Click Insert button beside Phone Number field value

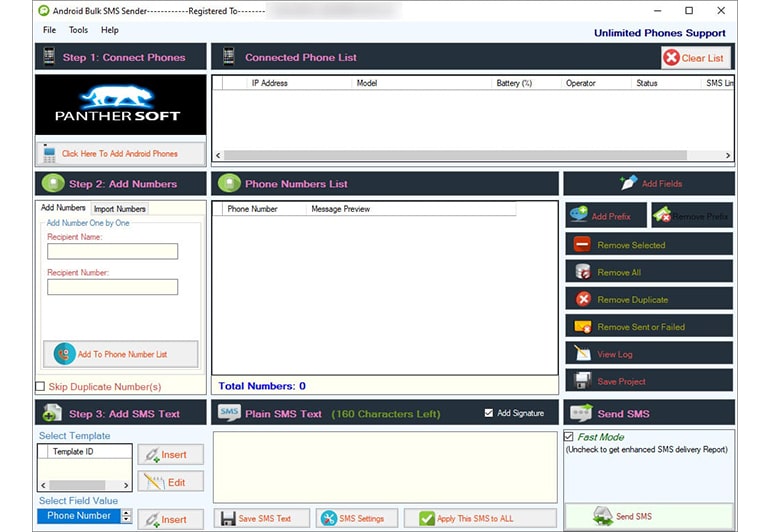(170, 519)
